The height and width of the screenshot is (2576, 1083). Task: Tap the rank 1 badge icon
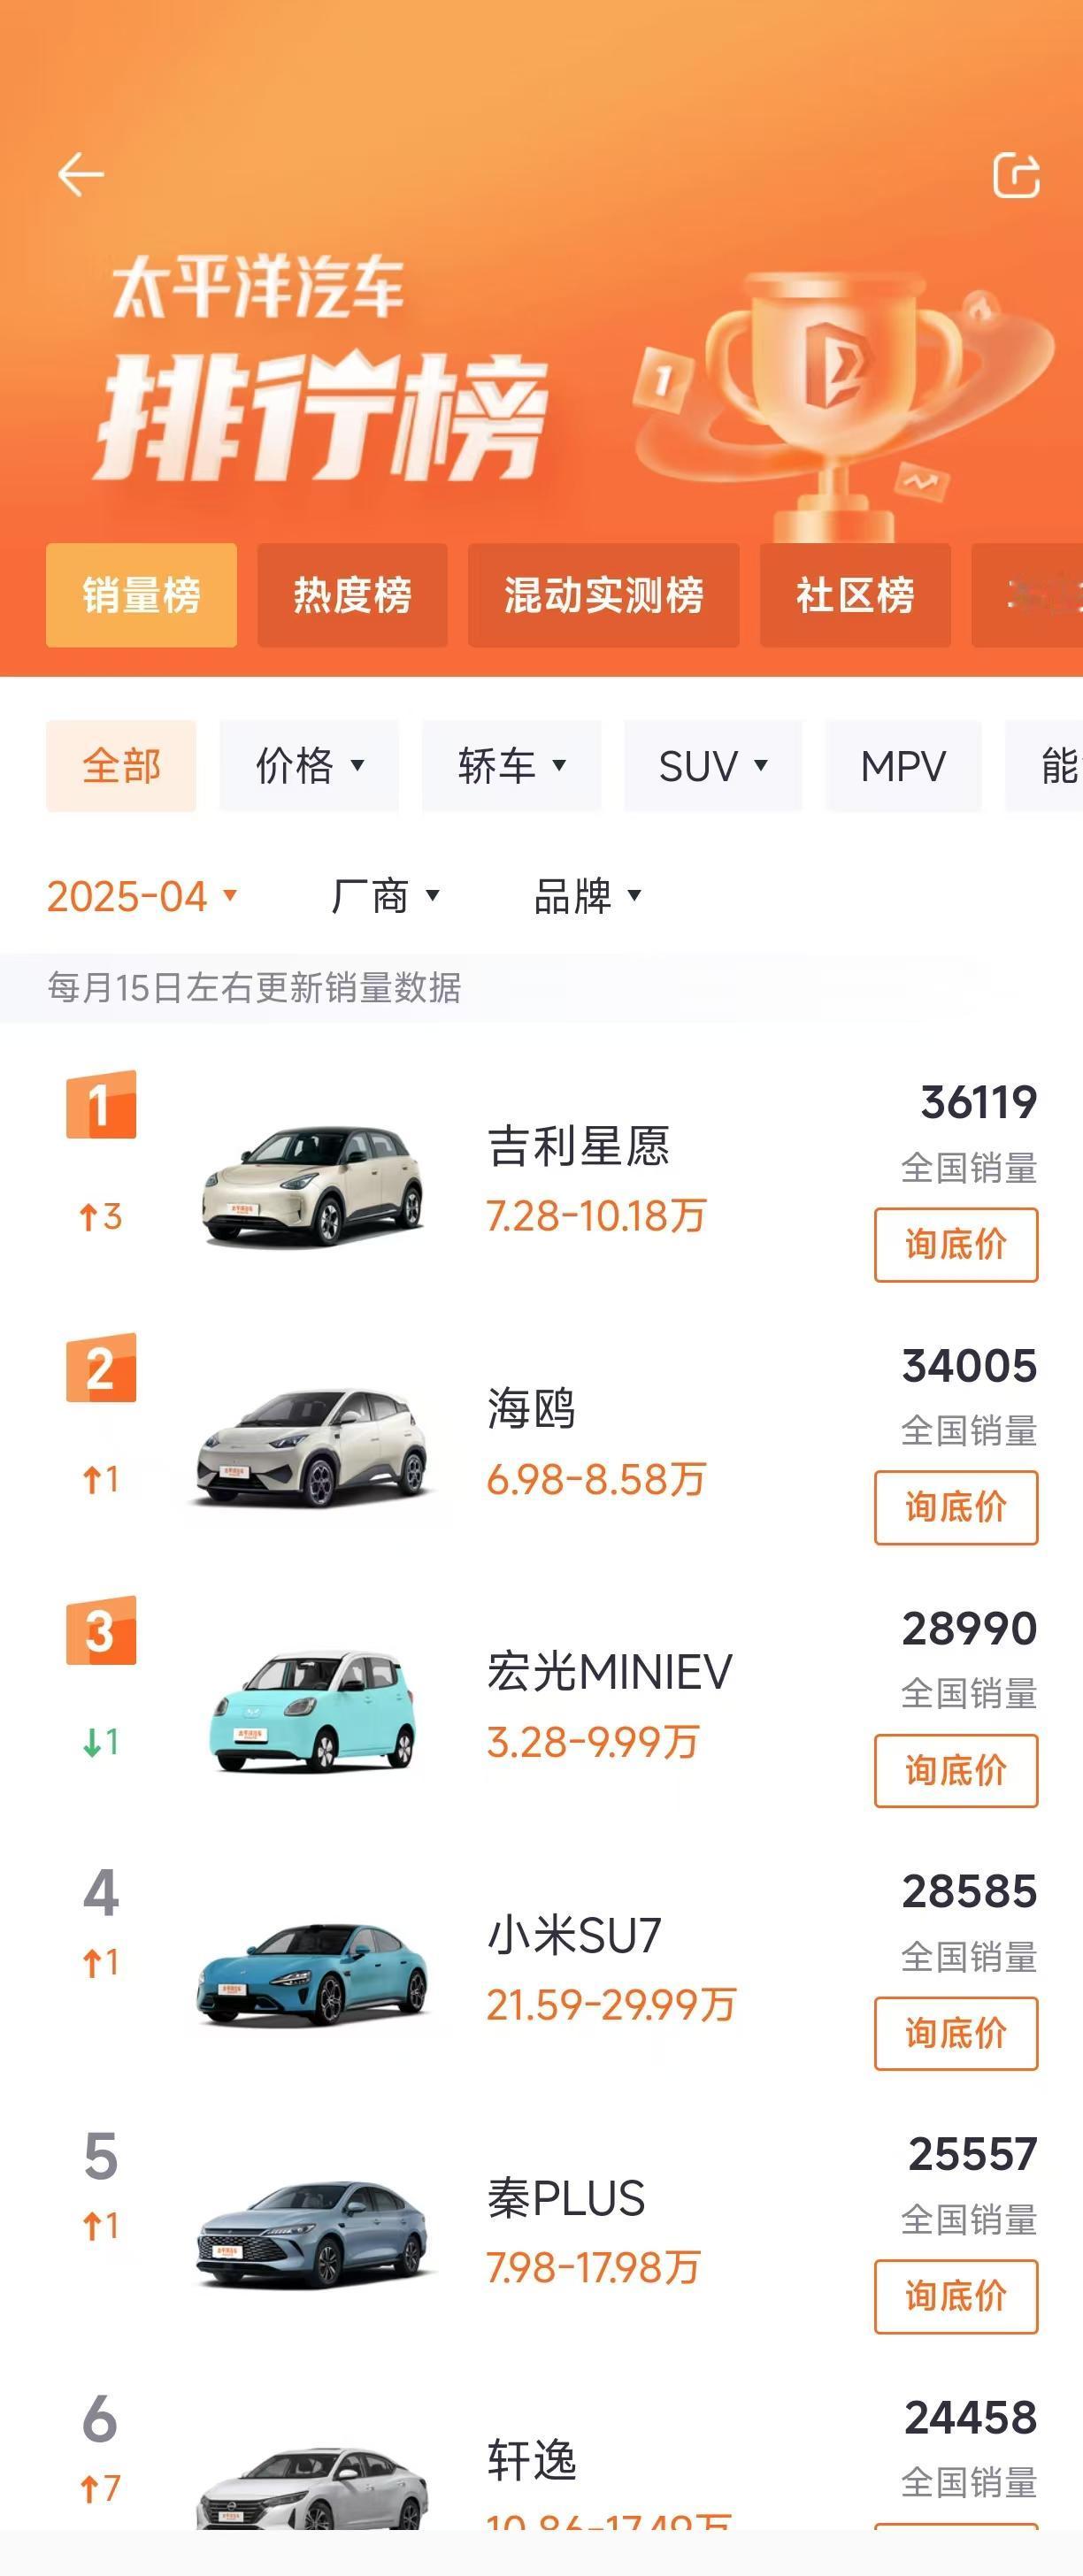pos(101,1105)
